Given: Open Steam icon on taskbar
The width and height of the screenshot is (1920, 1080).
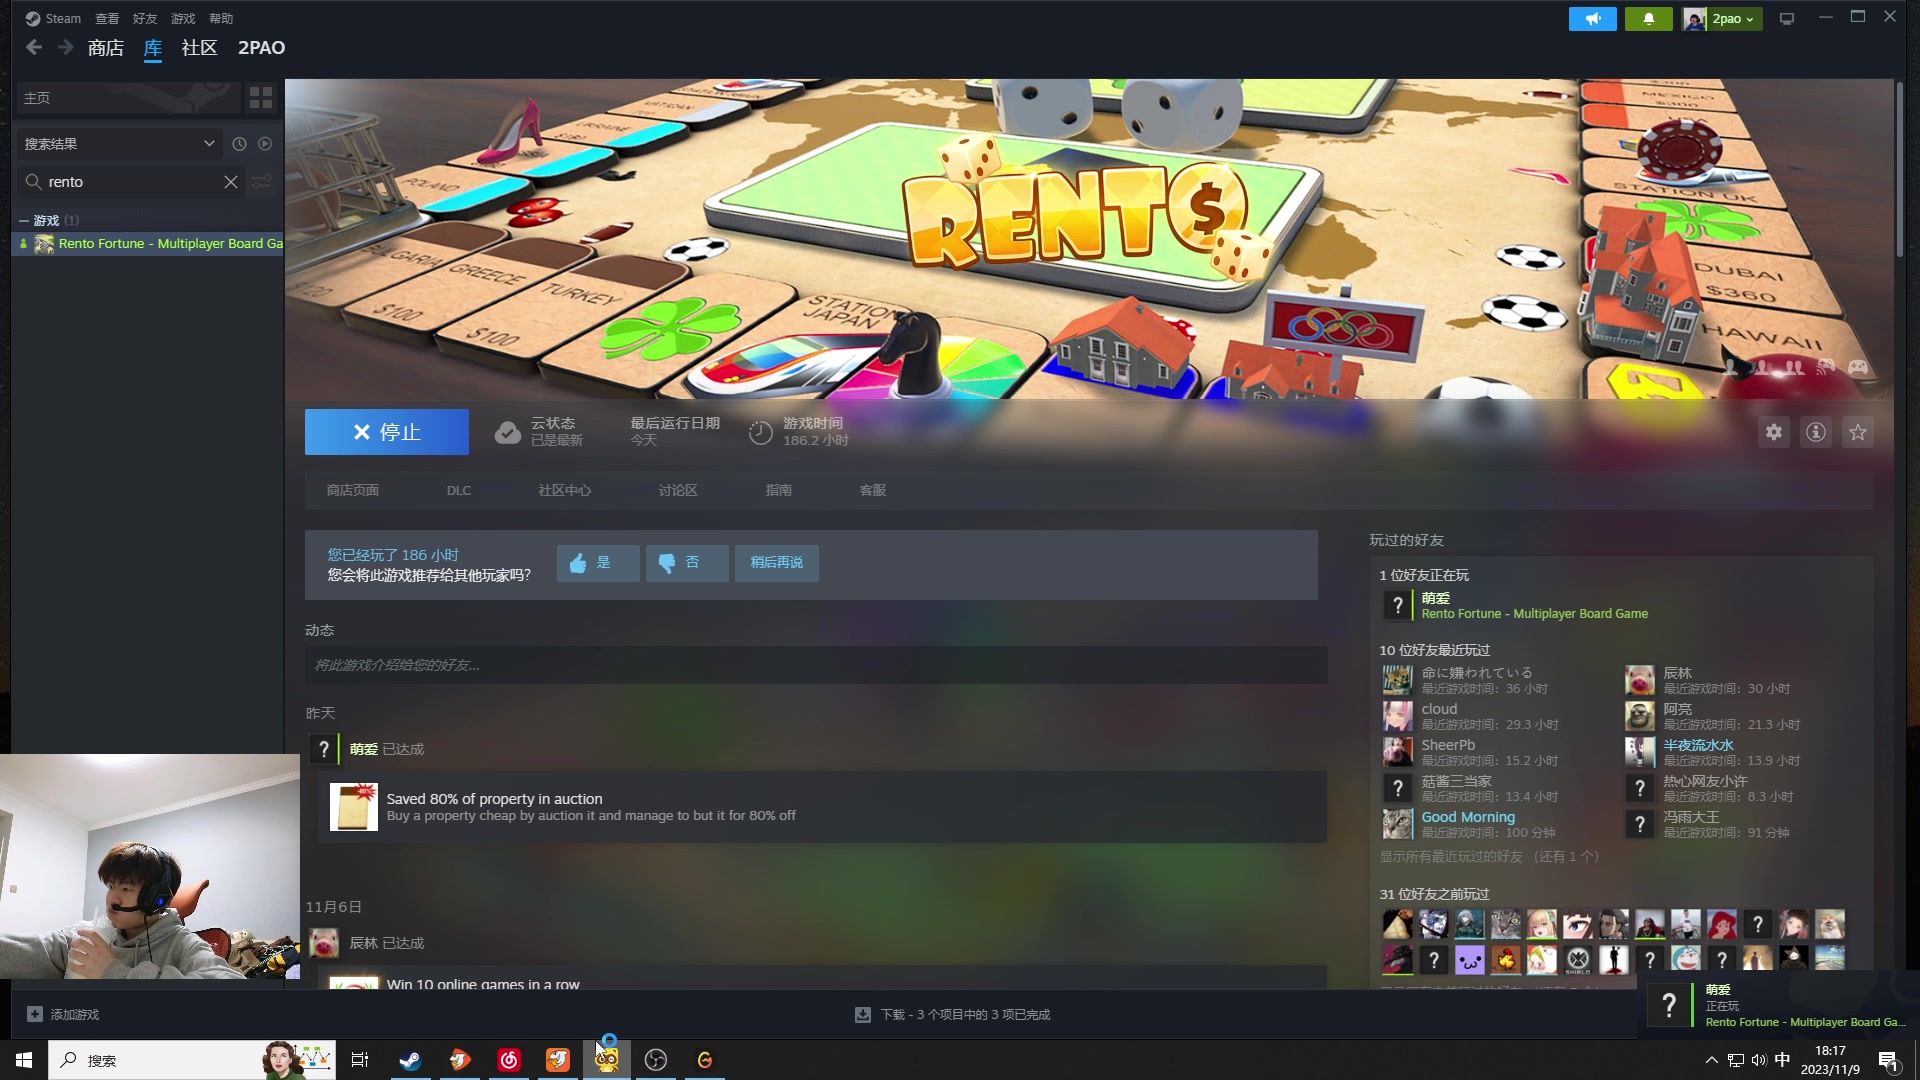Looking at the screenshot, I should click(410, 1060).
